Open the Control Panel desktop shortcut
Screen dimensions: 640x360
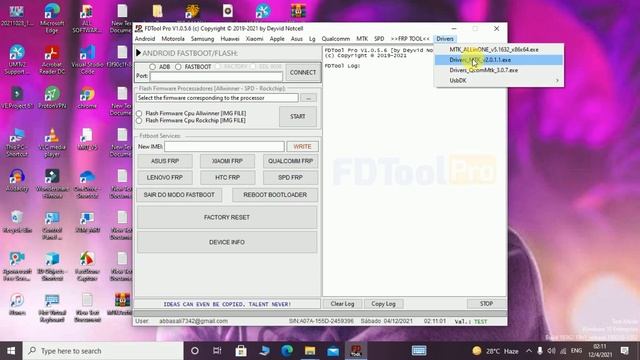(52, 226)
